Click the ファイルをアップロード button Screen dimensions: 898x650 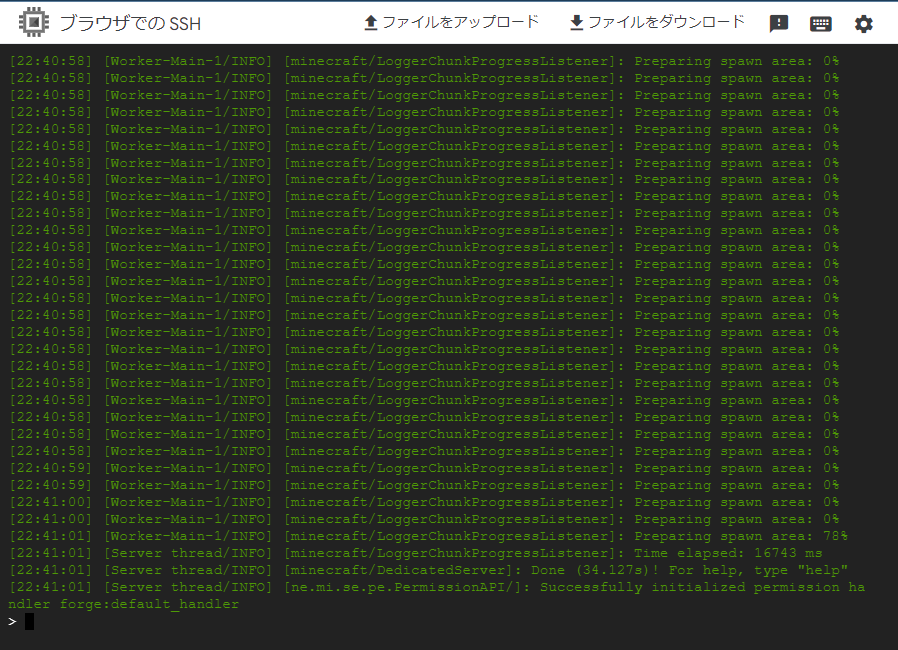point(451,23)
